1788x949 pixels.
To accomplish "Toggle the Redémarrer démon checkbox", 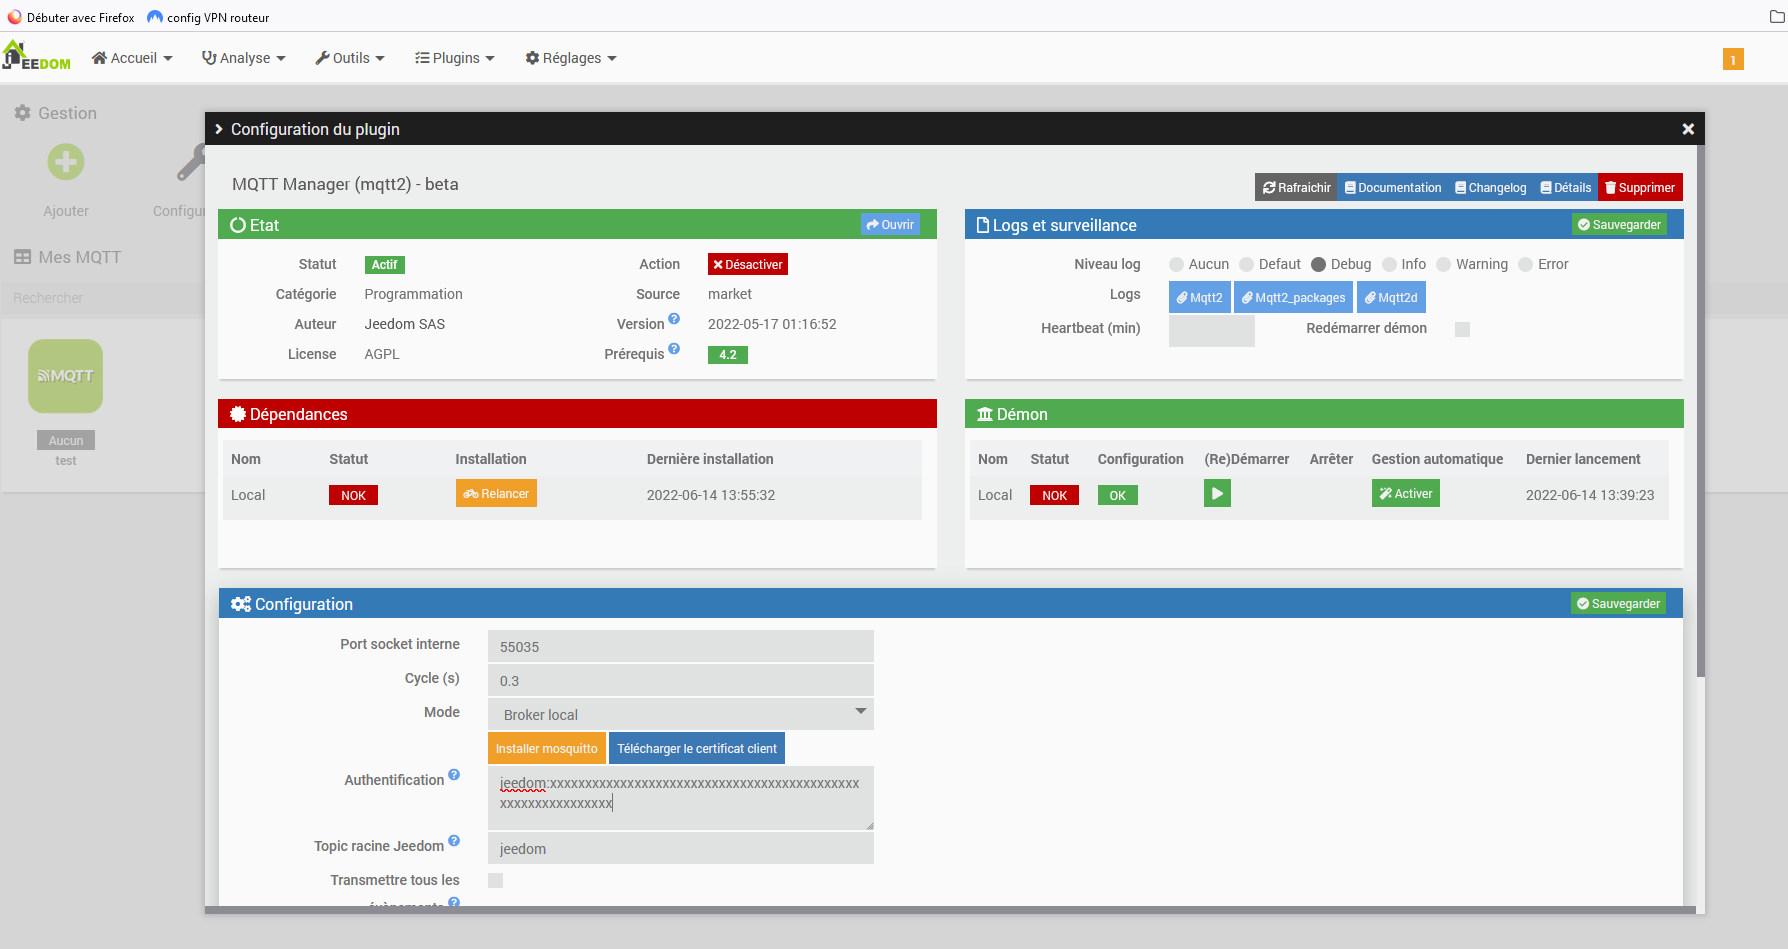I will point(1462,329).
